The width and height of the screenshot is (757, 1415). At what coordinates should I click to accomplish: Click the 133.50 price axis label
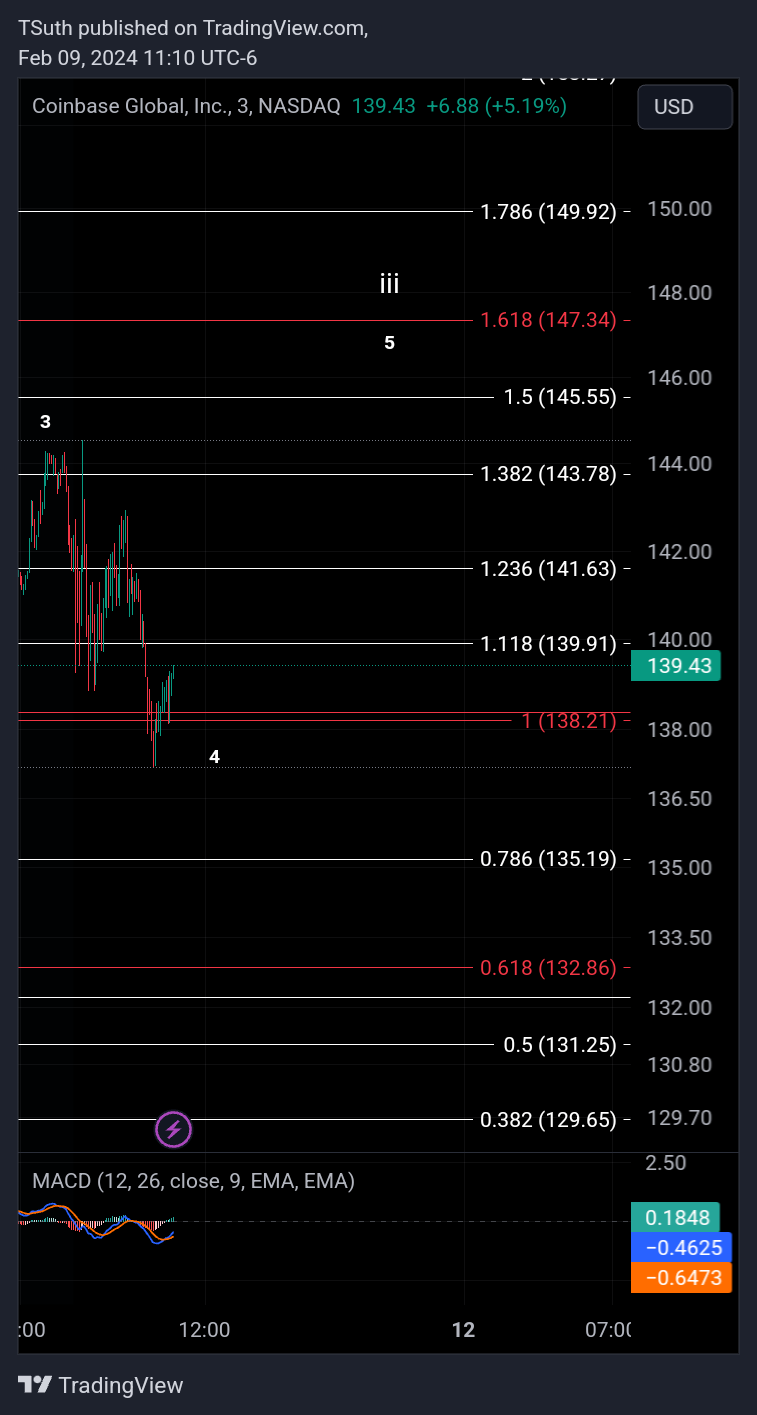[679, 938]
